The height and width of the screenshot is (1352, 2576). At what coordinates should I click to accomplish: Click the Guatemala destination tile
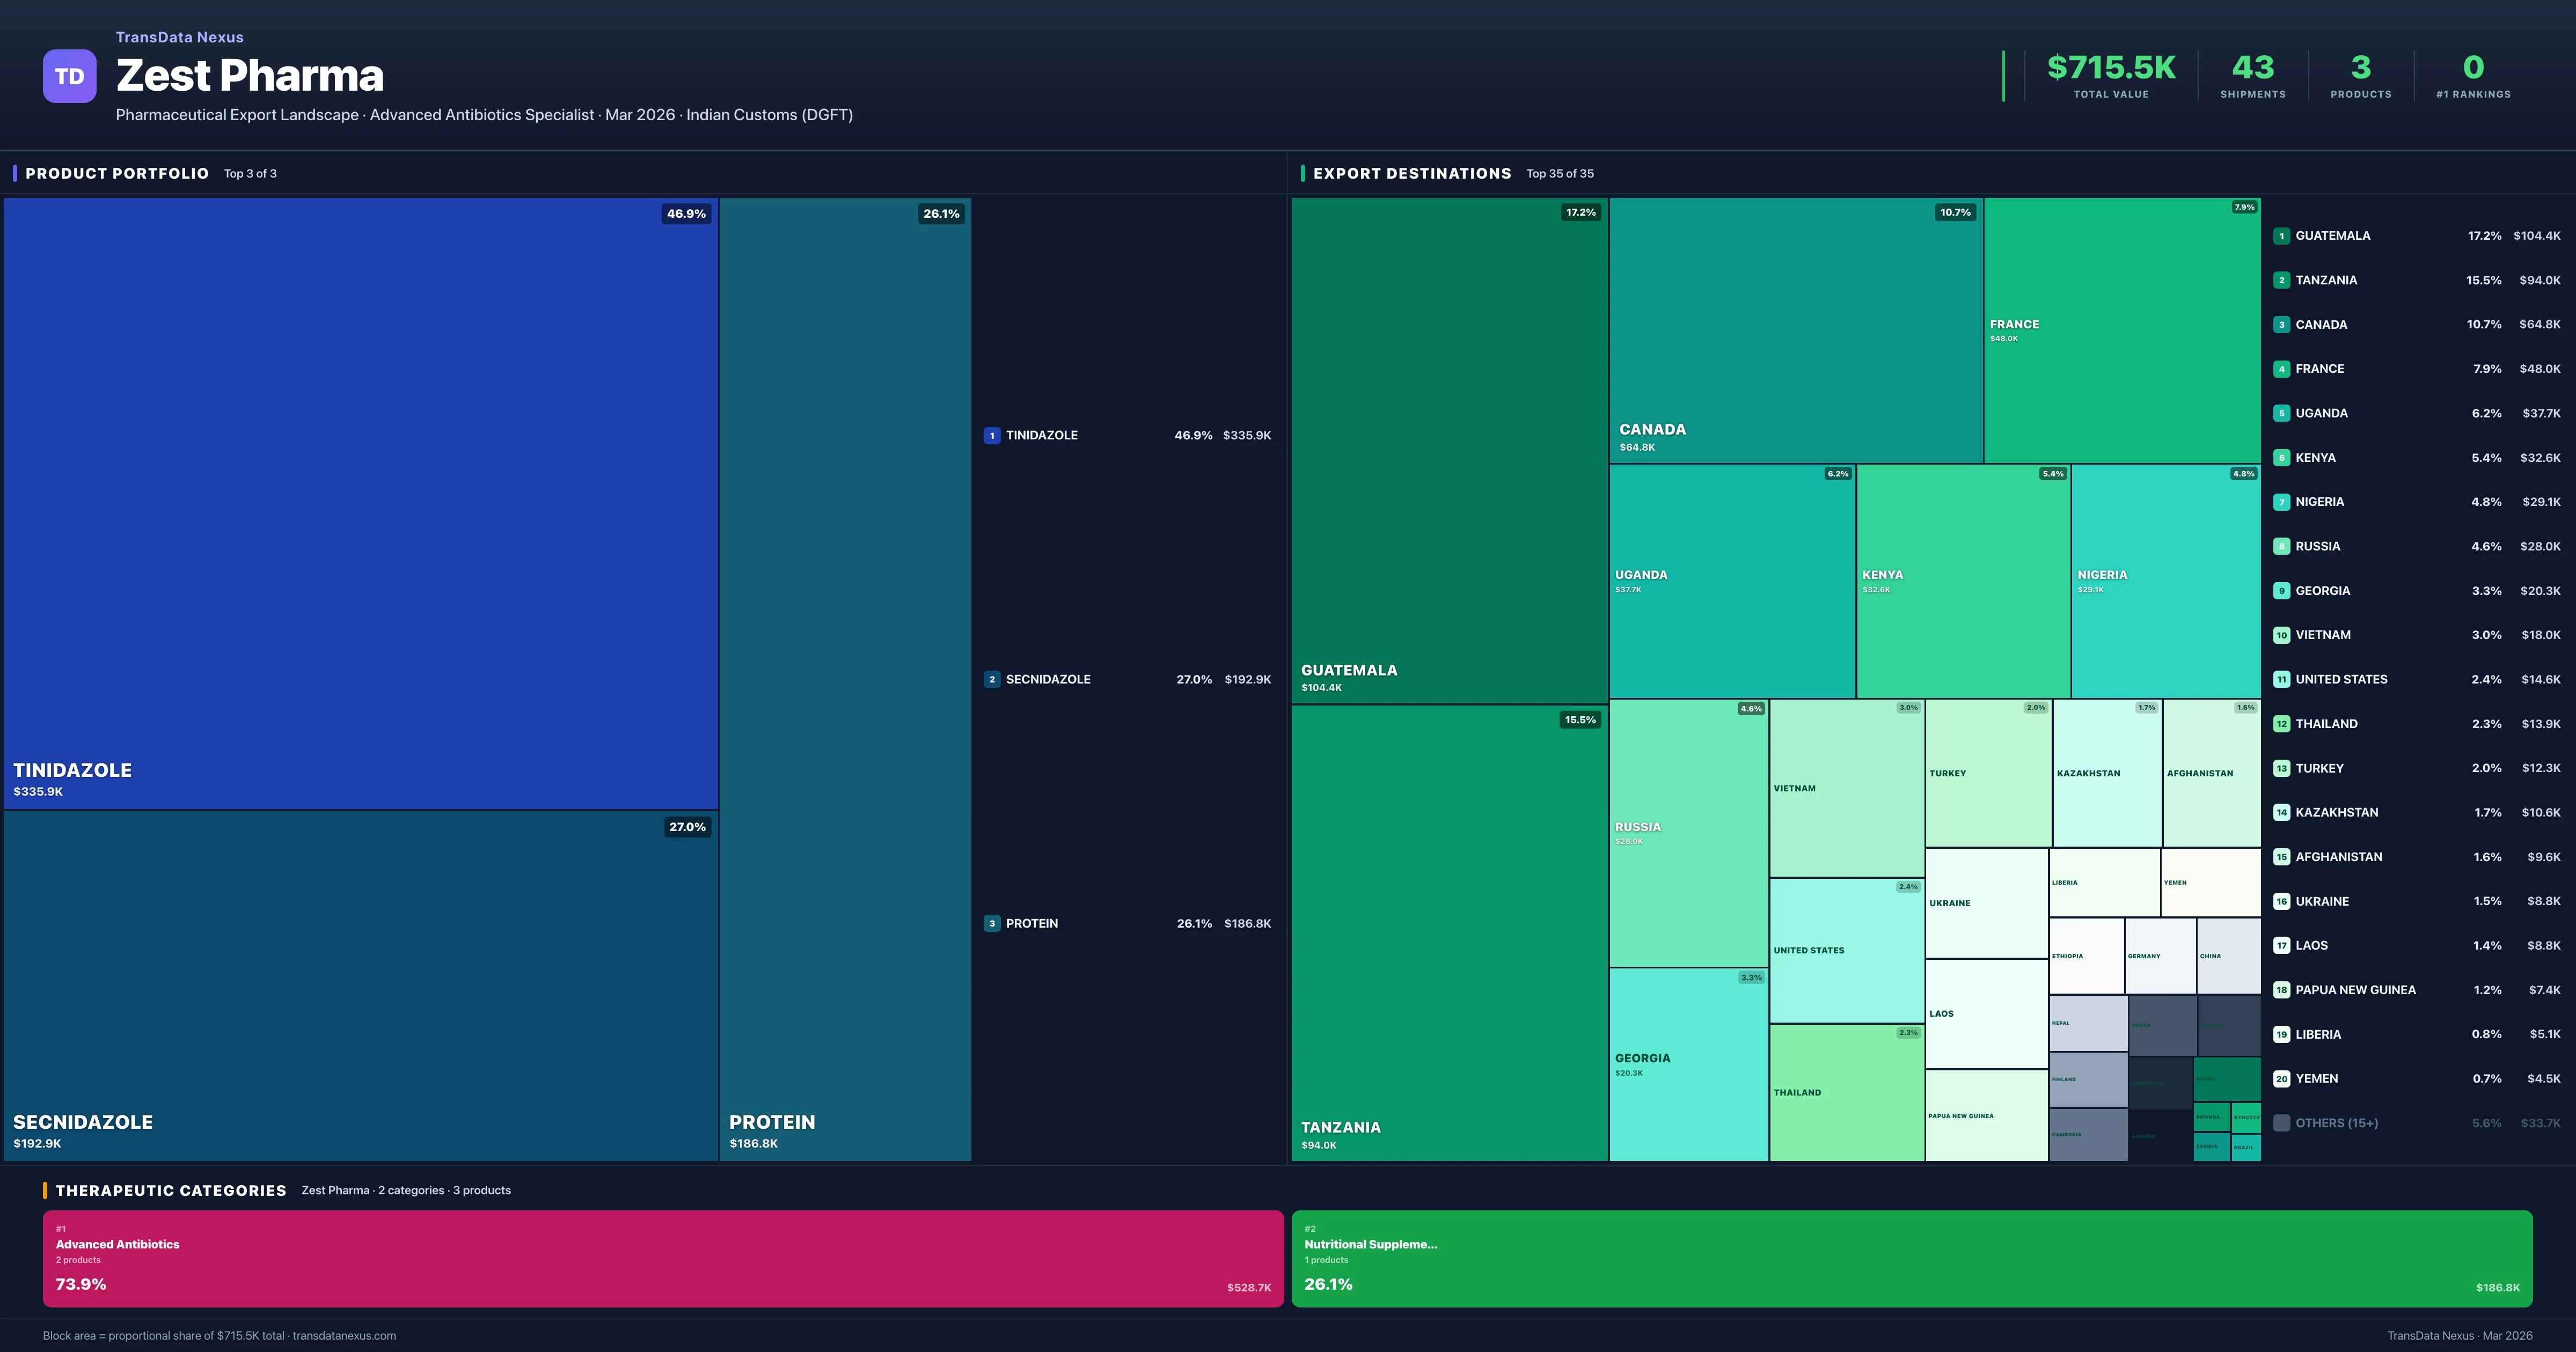coord(1449,450)
